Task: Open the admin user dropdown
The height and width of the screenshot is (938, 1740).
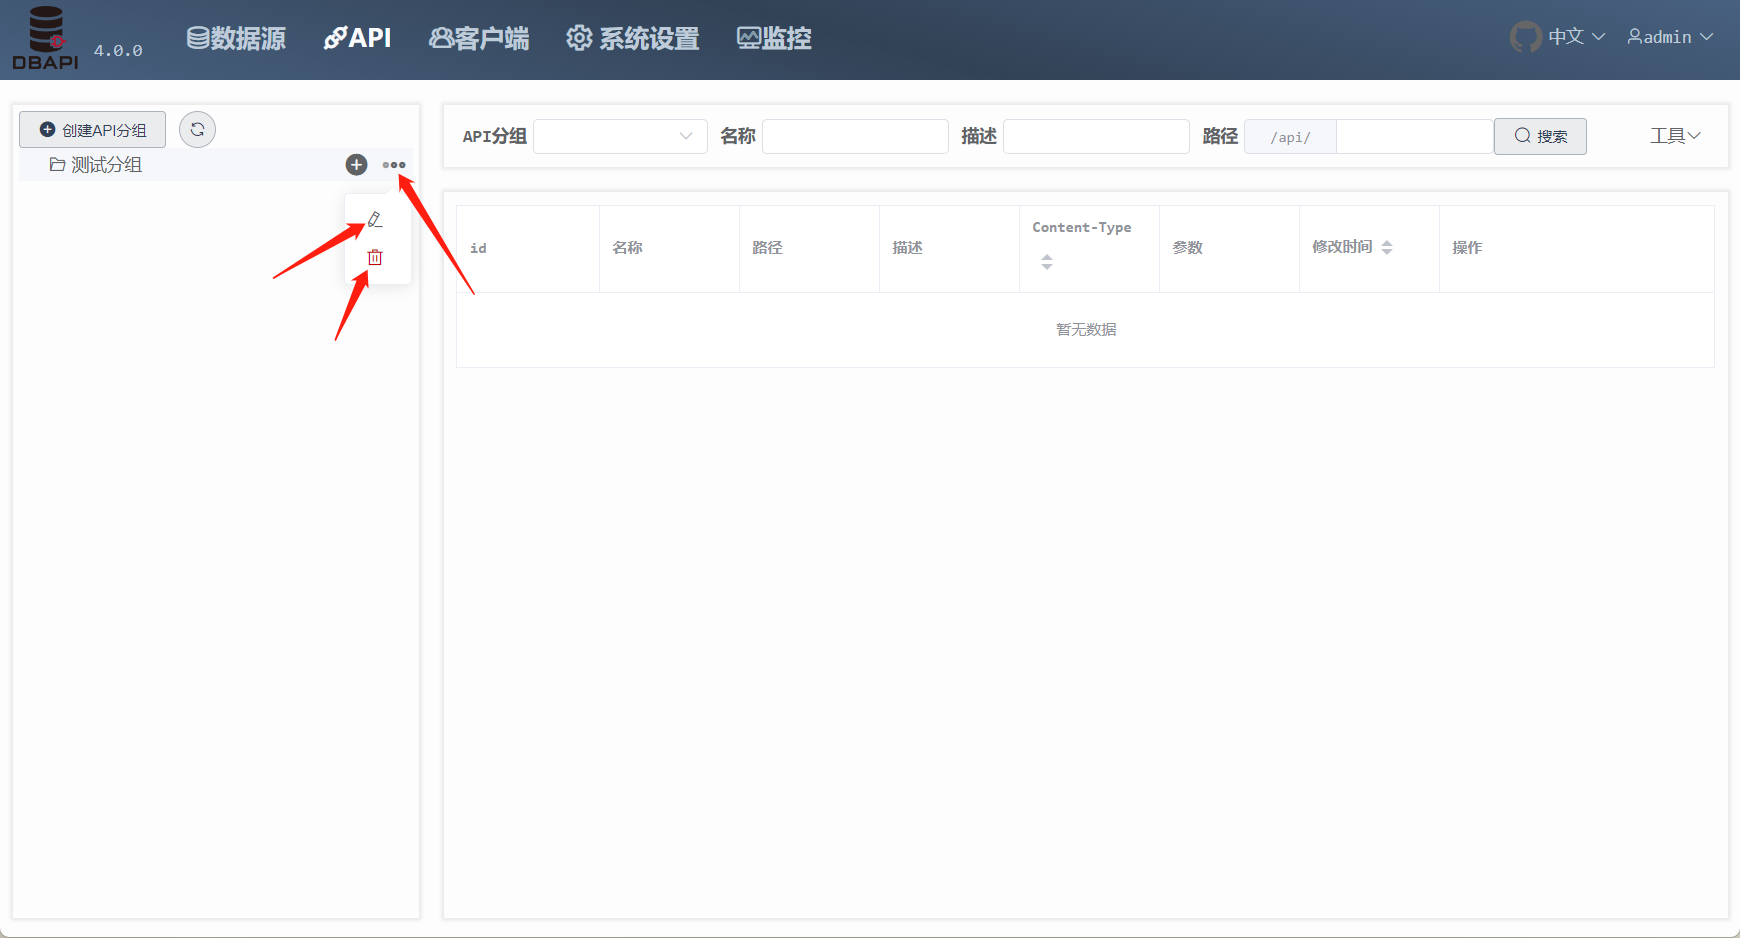Action: [x=1670, y=37]
